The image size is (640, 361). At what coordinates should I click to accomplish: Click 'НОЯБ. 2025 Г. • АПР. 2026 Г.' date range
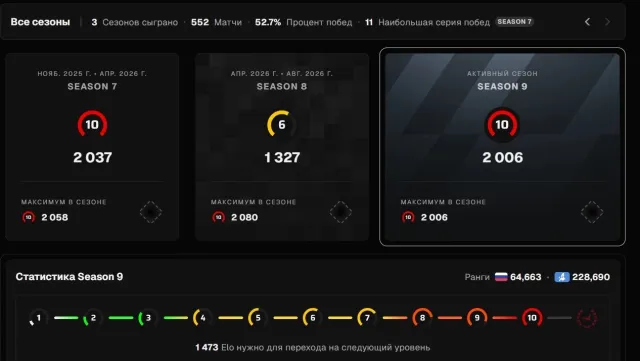[x=92, y=74]
